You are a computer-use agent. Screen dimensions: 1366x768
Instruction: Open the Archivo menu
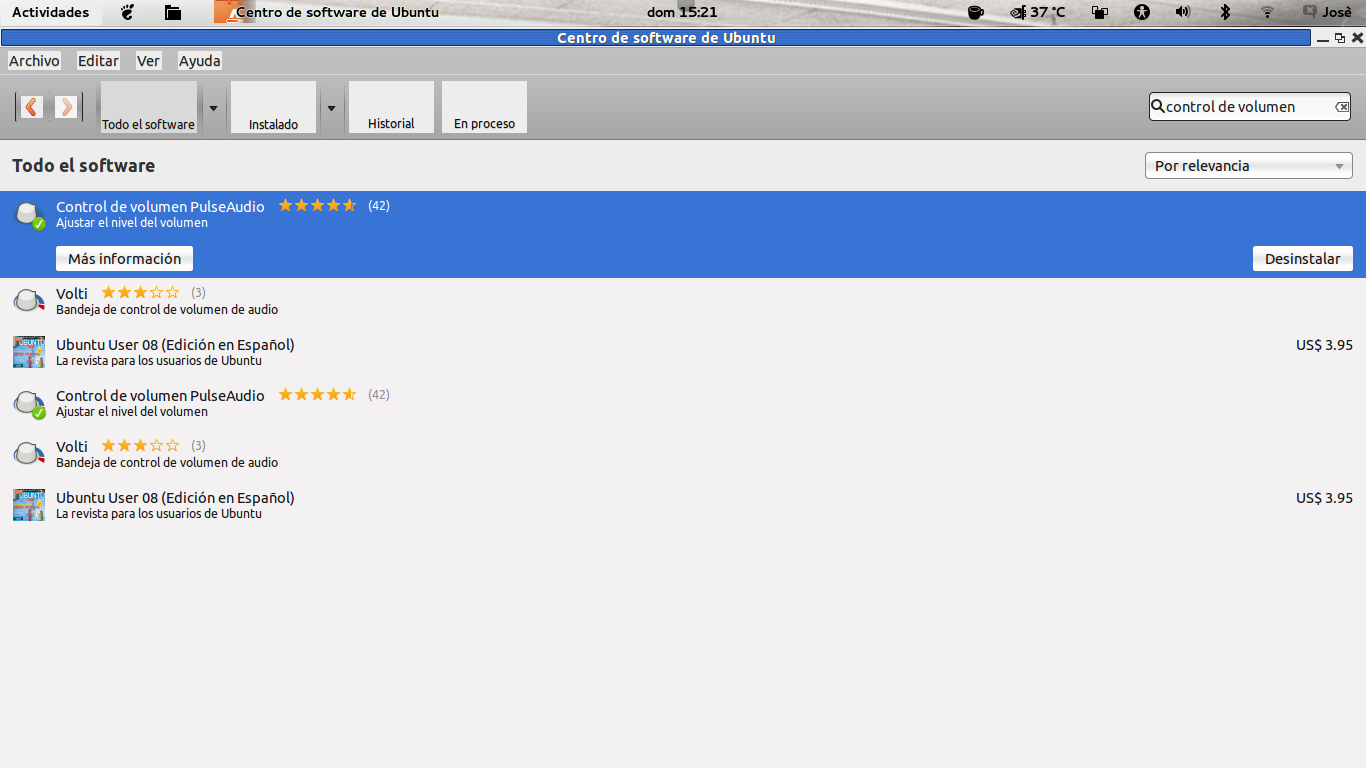pyautogui.click(x=34, y=61)
